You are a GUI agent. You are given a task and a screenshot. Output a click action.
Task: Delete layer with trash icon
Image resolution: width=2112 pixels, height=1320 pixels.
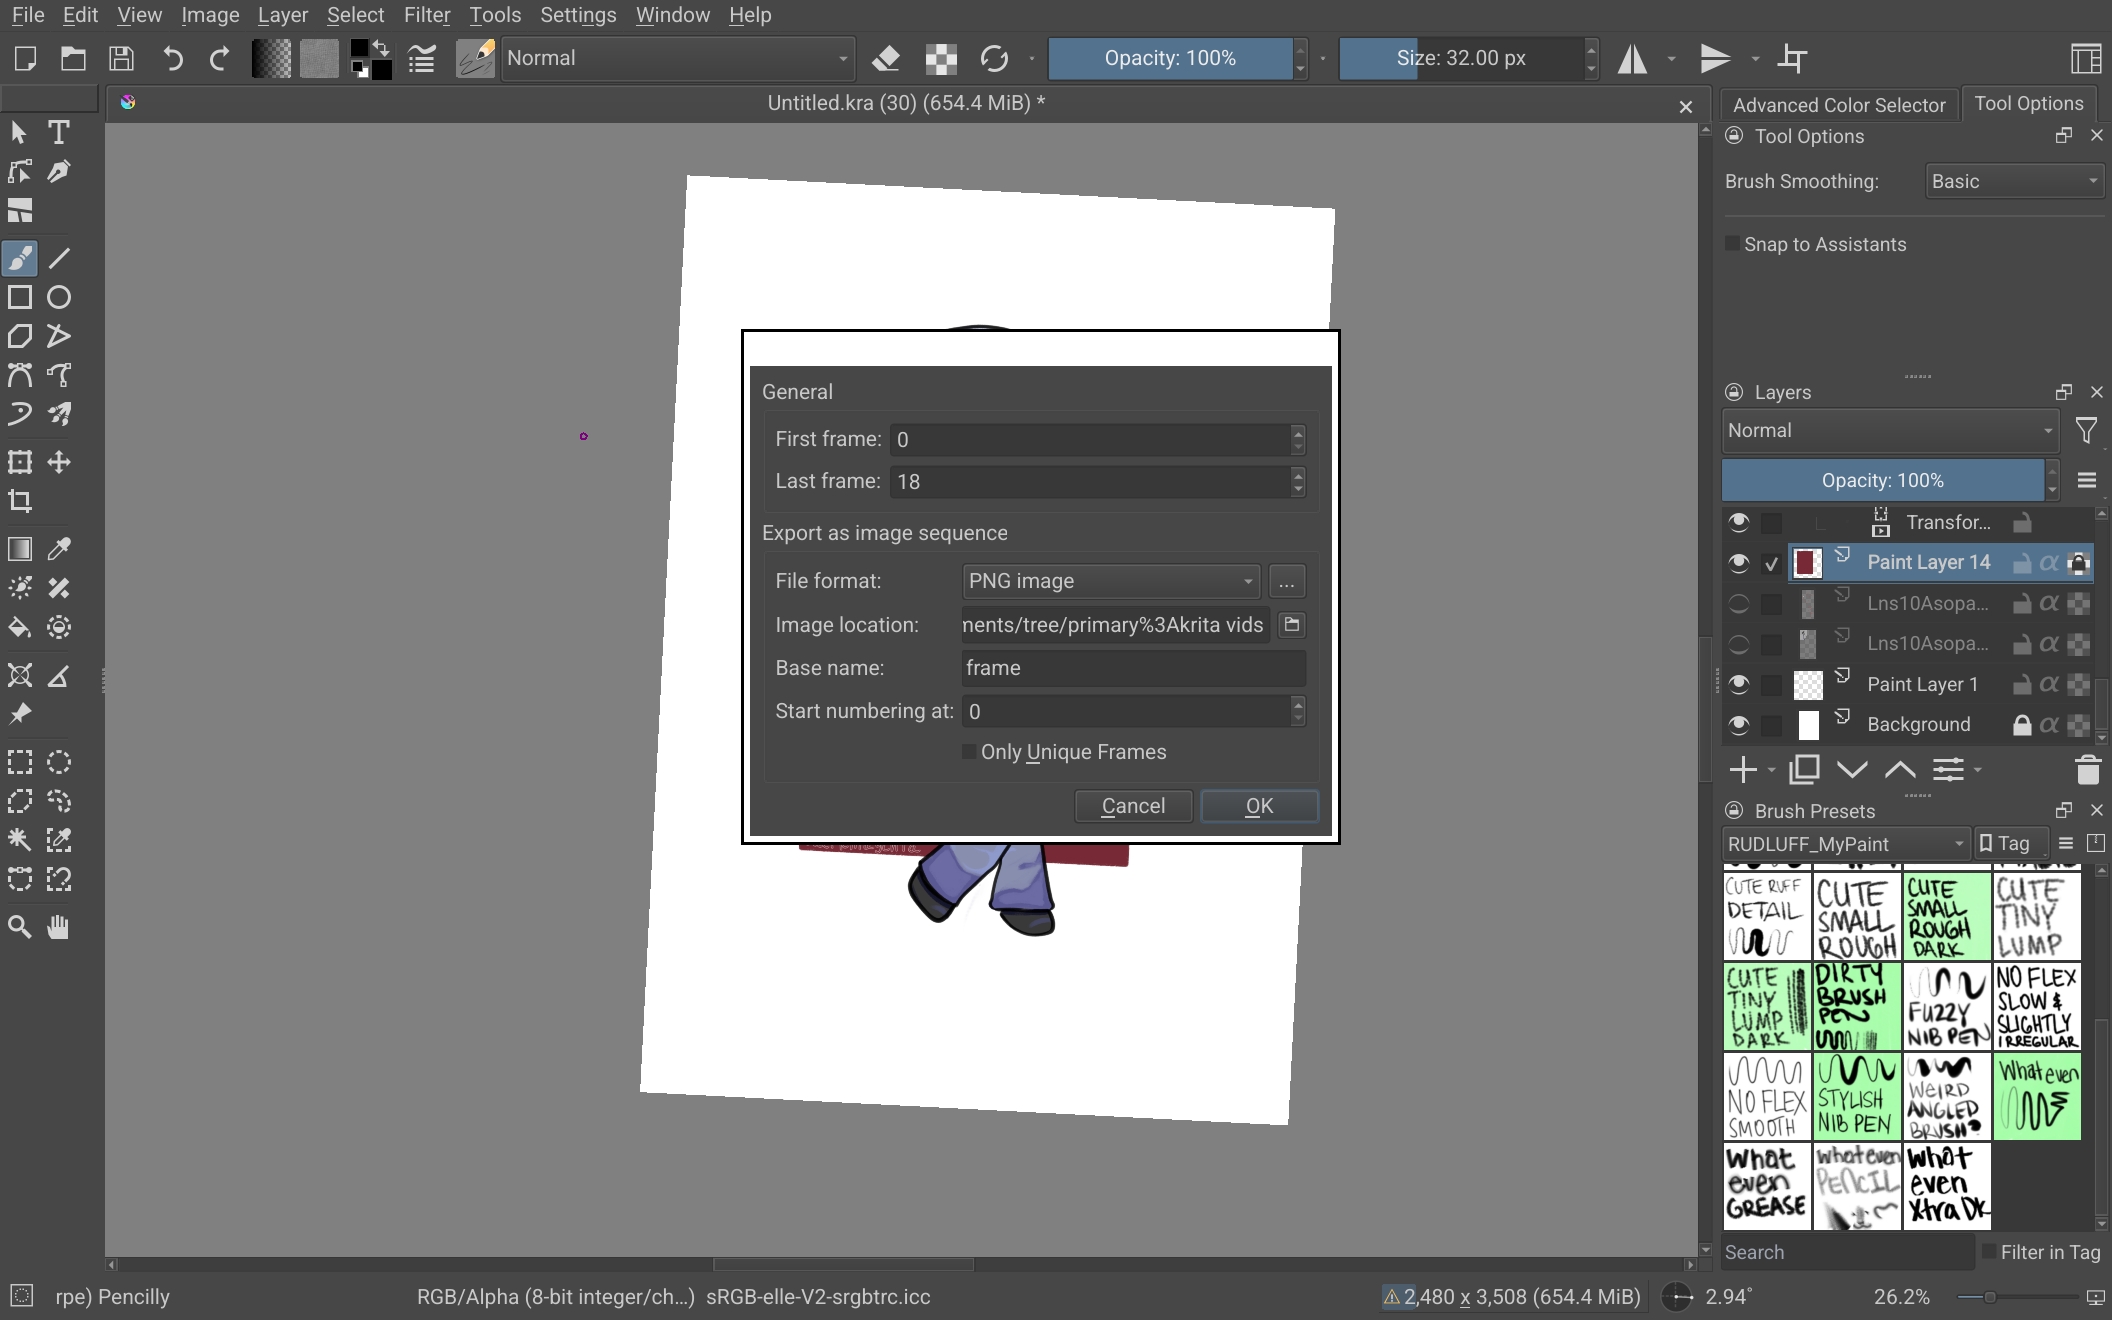click(2087, 770)
